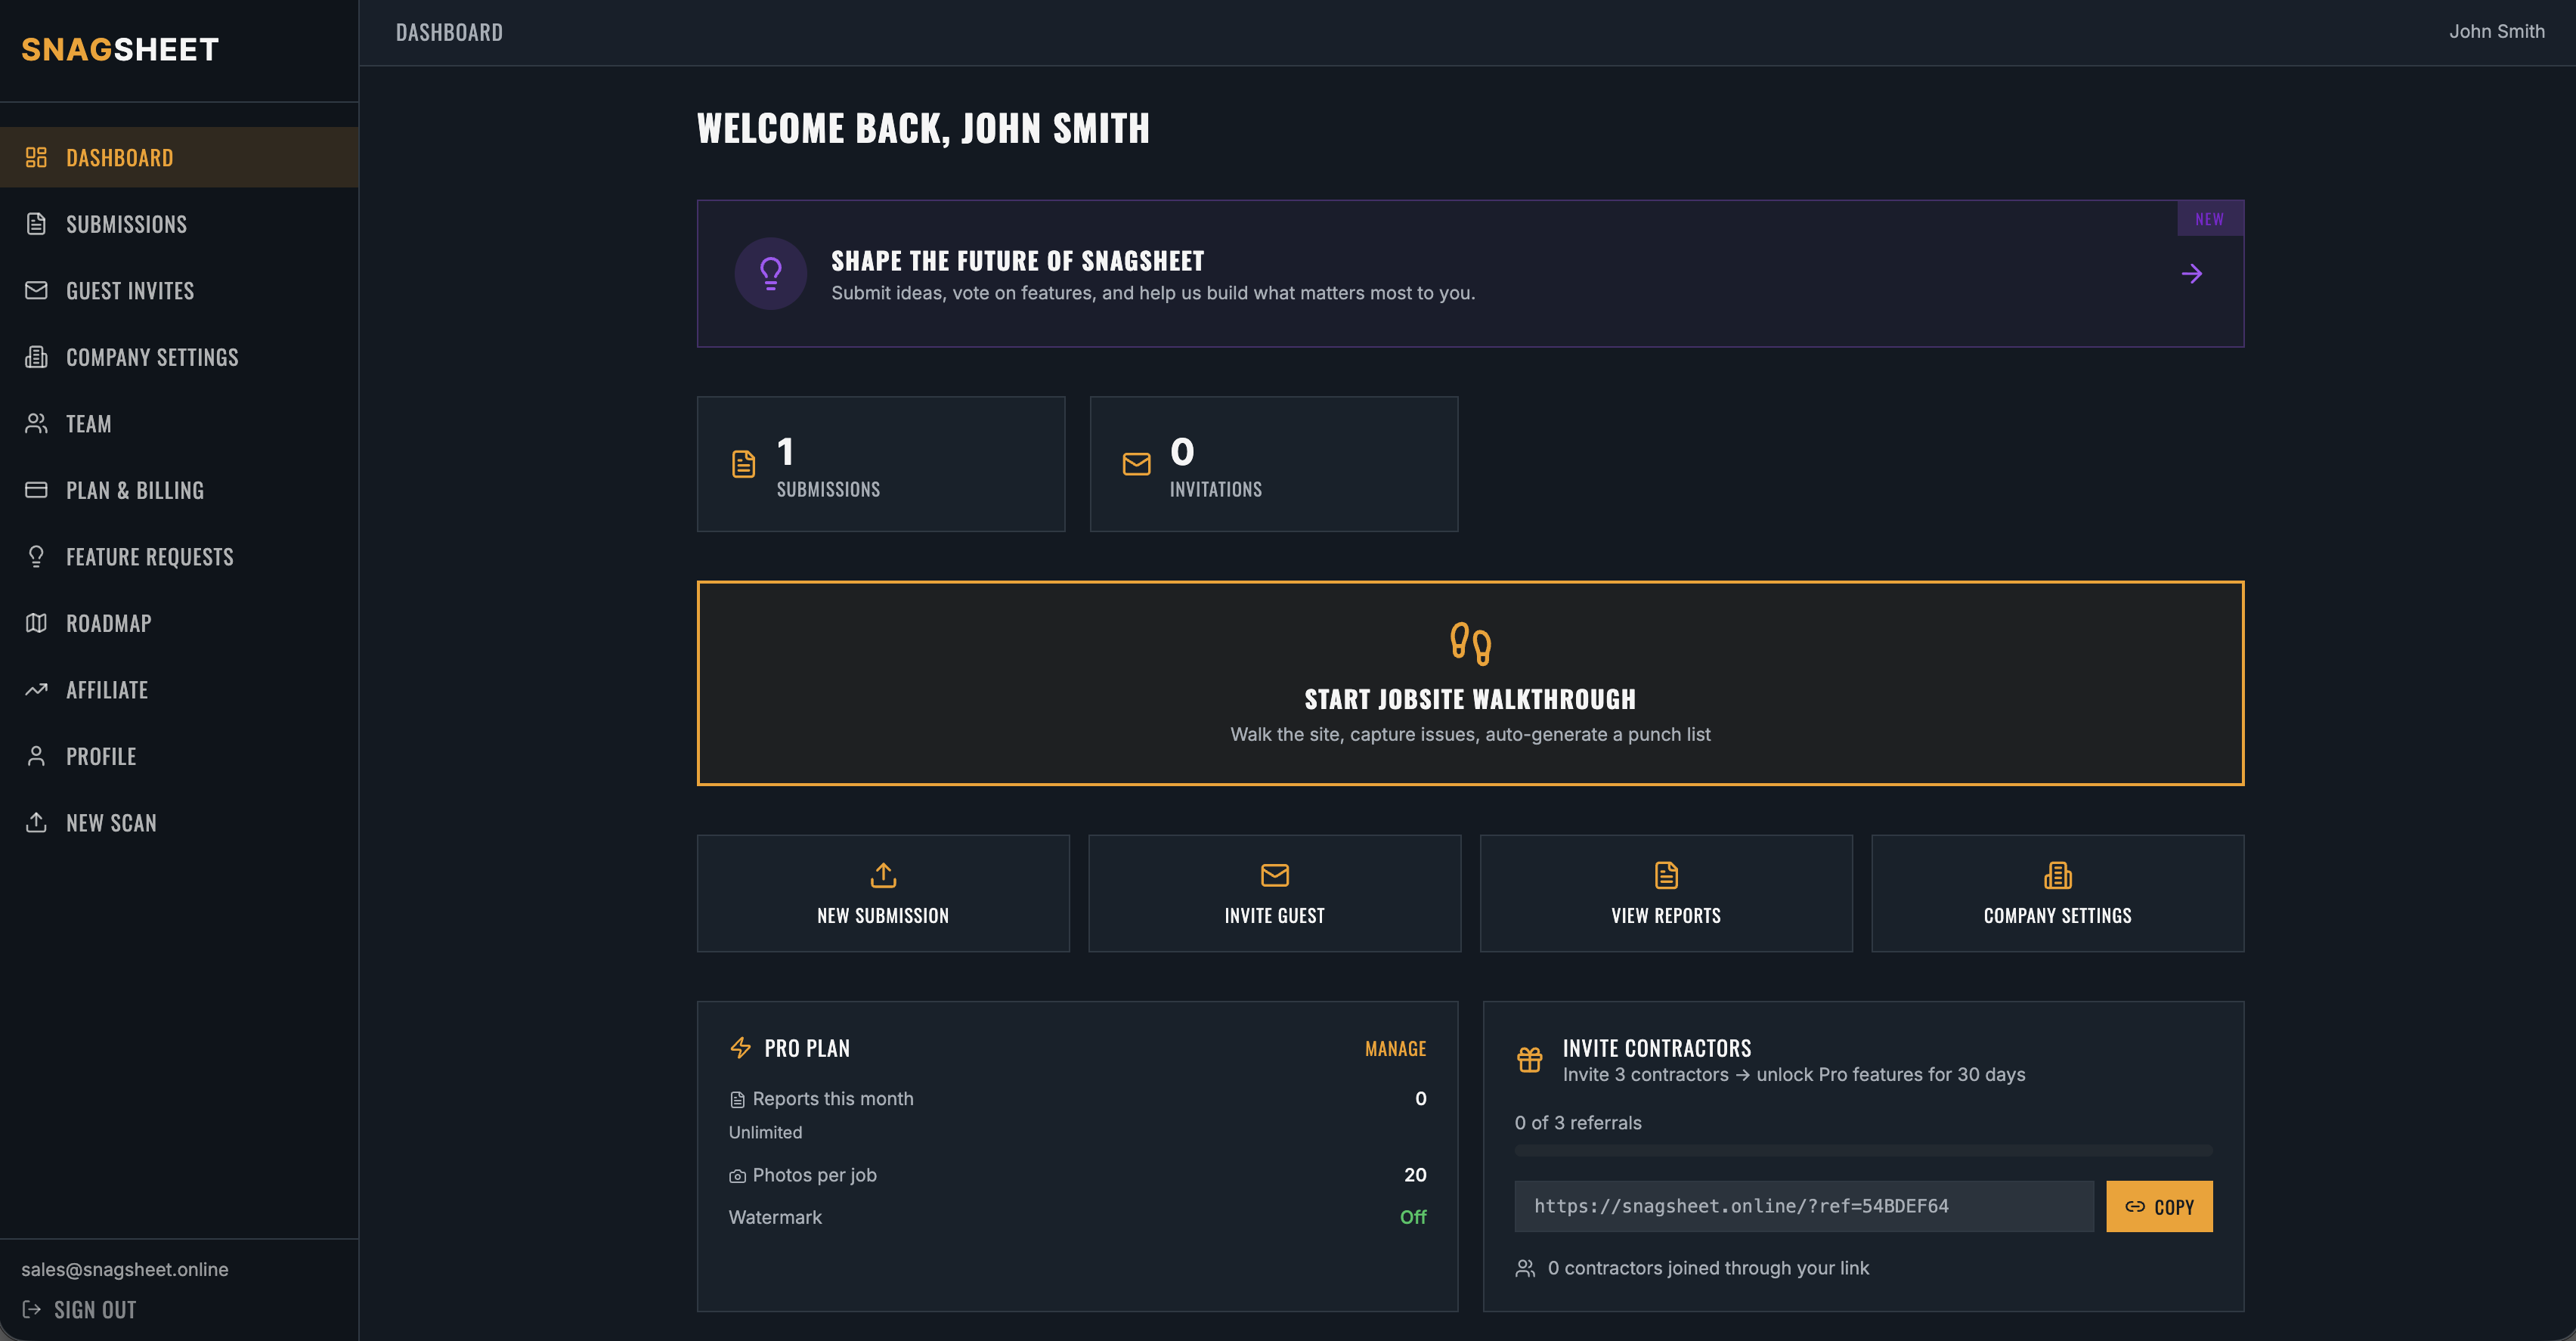2576x1341 pixels.
Task: Click the Manage link on Pro Plan
Action: [1395, 1048]
